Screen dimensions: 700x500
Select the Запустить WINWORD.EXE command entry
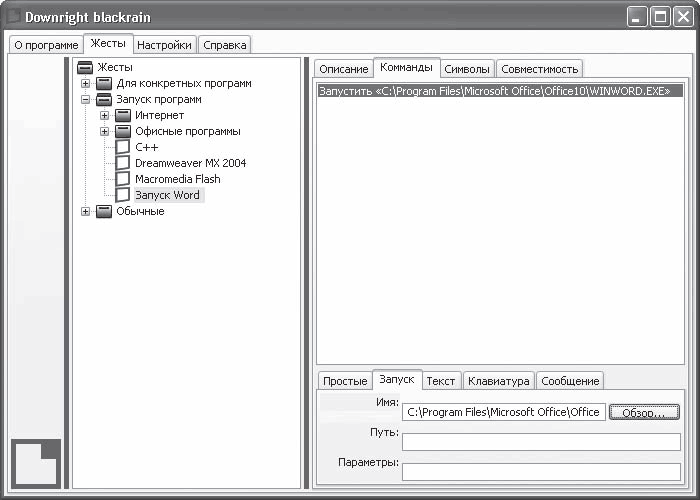500,91
